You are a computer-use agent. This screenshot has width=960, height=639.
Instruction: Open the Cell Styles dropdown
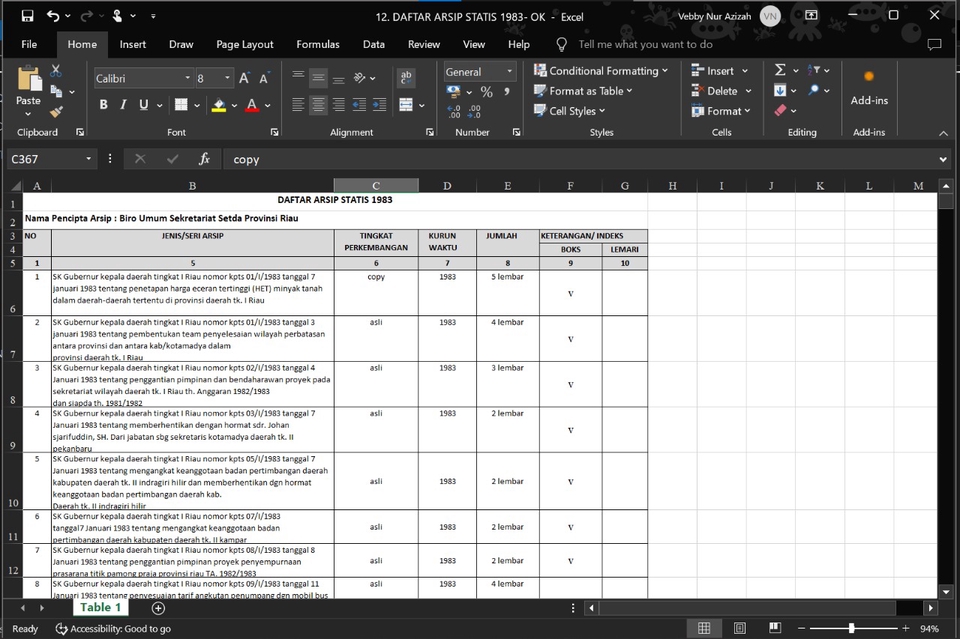570,110
